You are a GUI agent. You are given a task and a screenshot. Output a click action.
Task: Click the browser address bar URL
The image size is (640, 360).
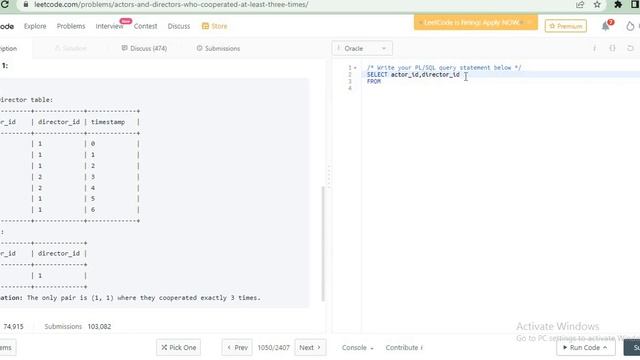[171, 4]
